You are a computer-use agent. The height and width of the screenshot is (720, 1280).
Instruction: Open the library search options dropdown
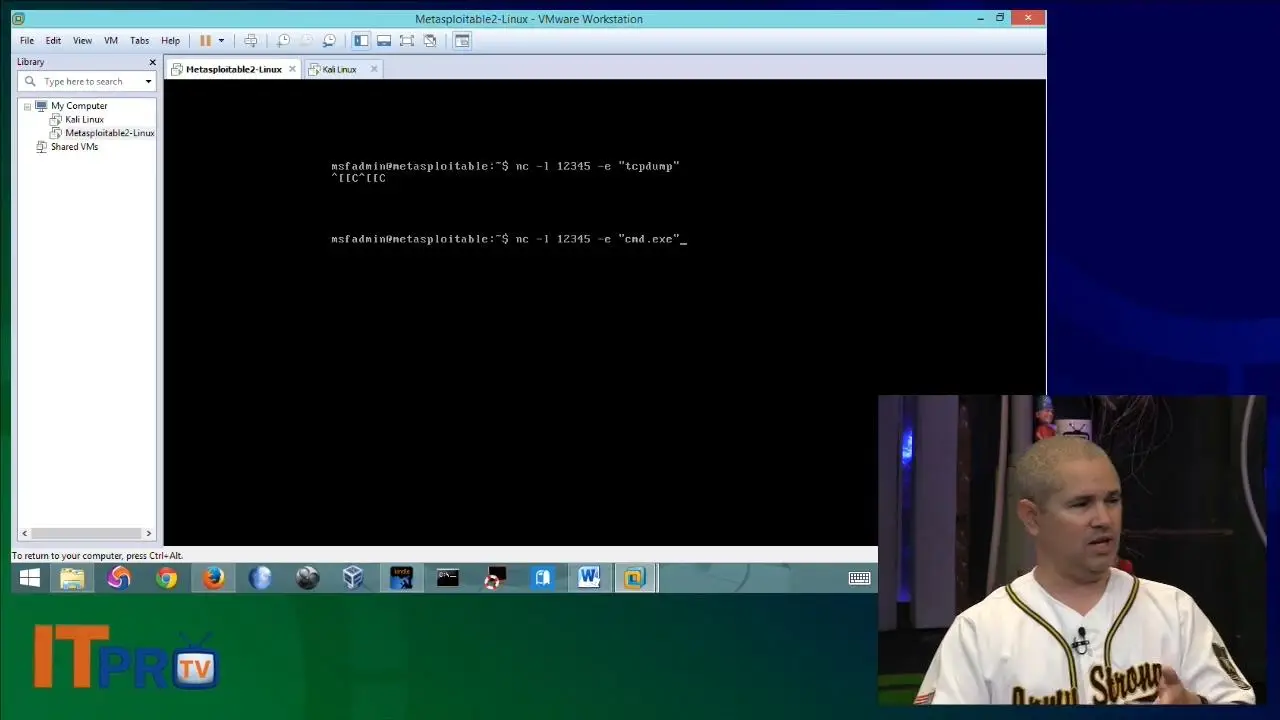[148, 82]
